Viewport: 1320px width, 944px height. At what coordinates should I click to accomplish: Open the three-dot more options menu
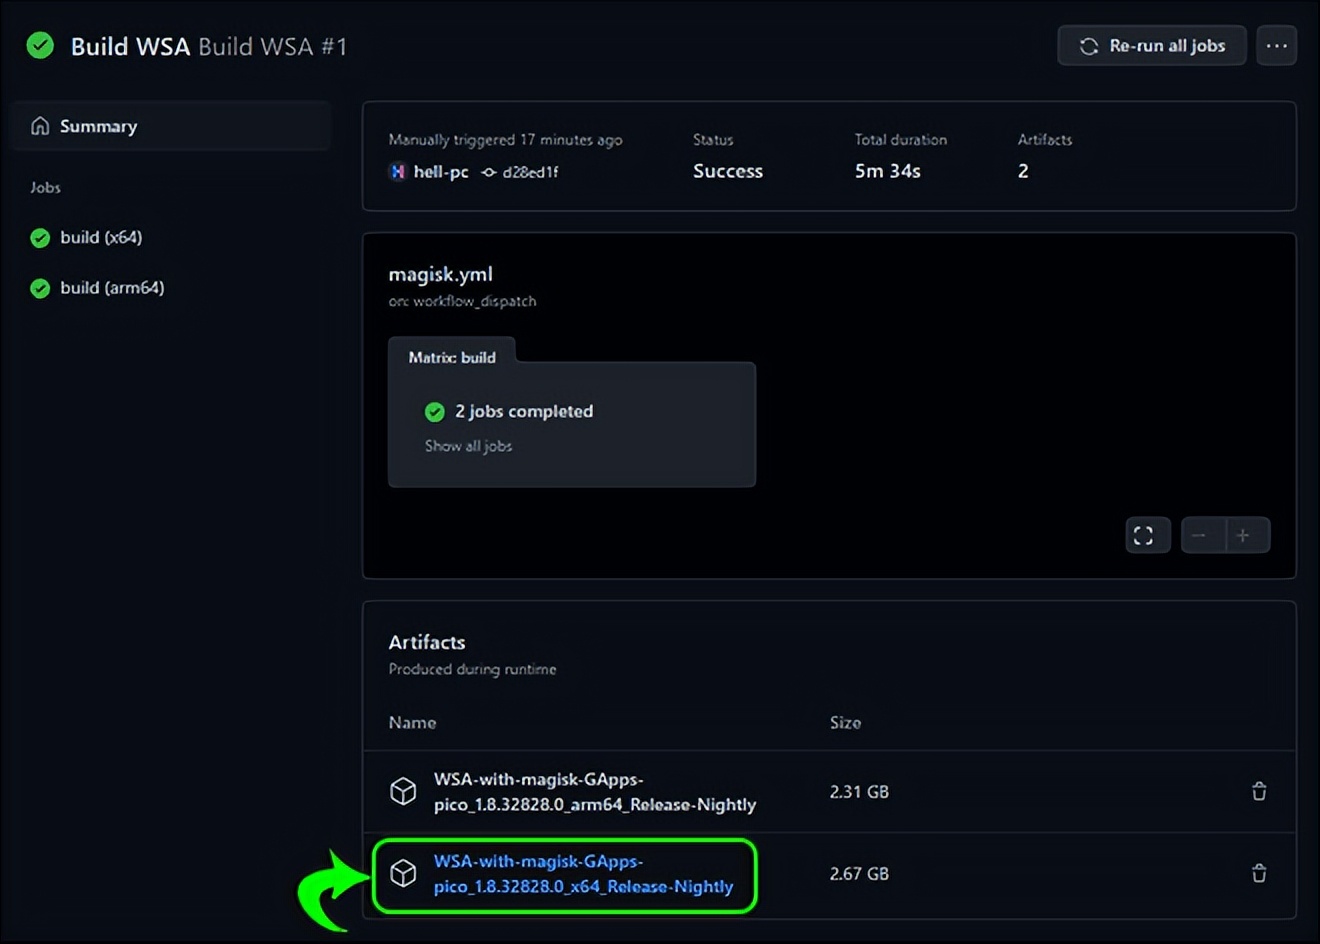click(x=1276, y=46)
